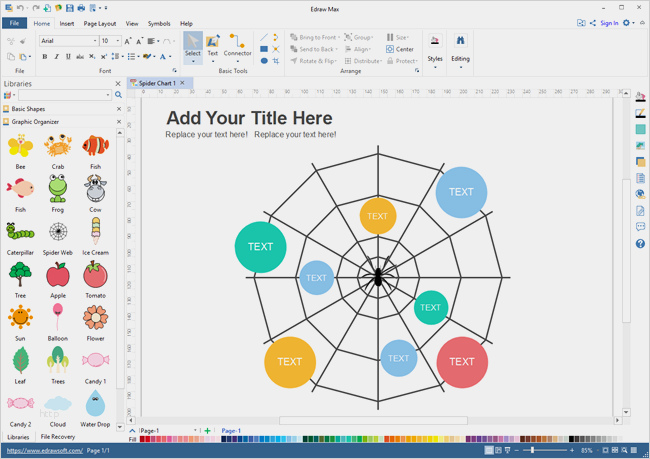Add the Spider Web shape from library
The height and width of the screenshot is (459, 650).
point(58,237)
